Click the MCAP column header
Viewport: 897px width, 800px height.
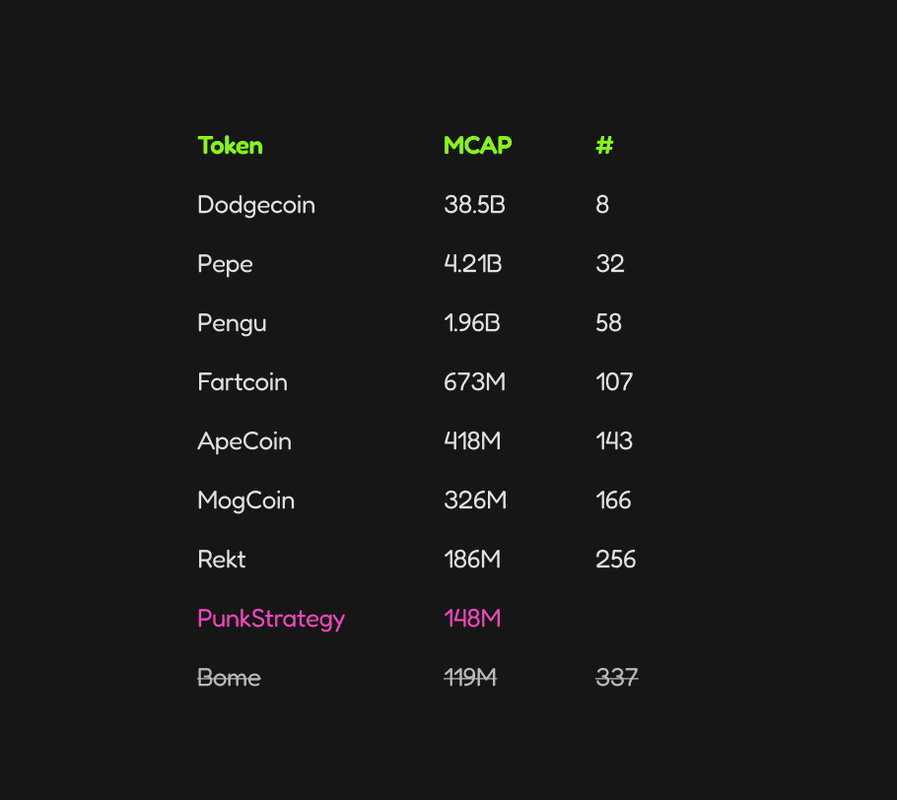click(x=477, y=146)
